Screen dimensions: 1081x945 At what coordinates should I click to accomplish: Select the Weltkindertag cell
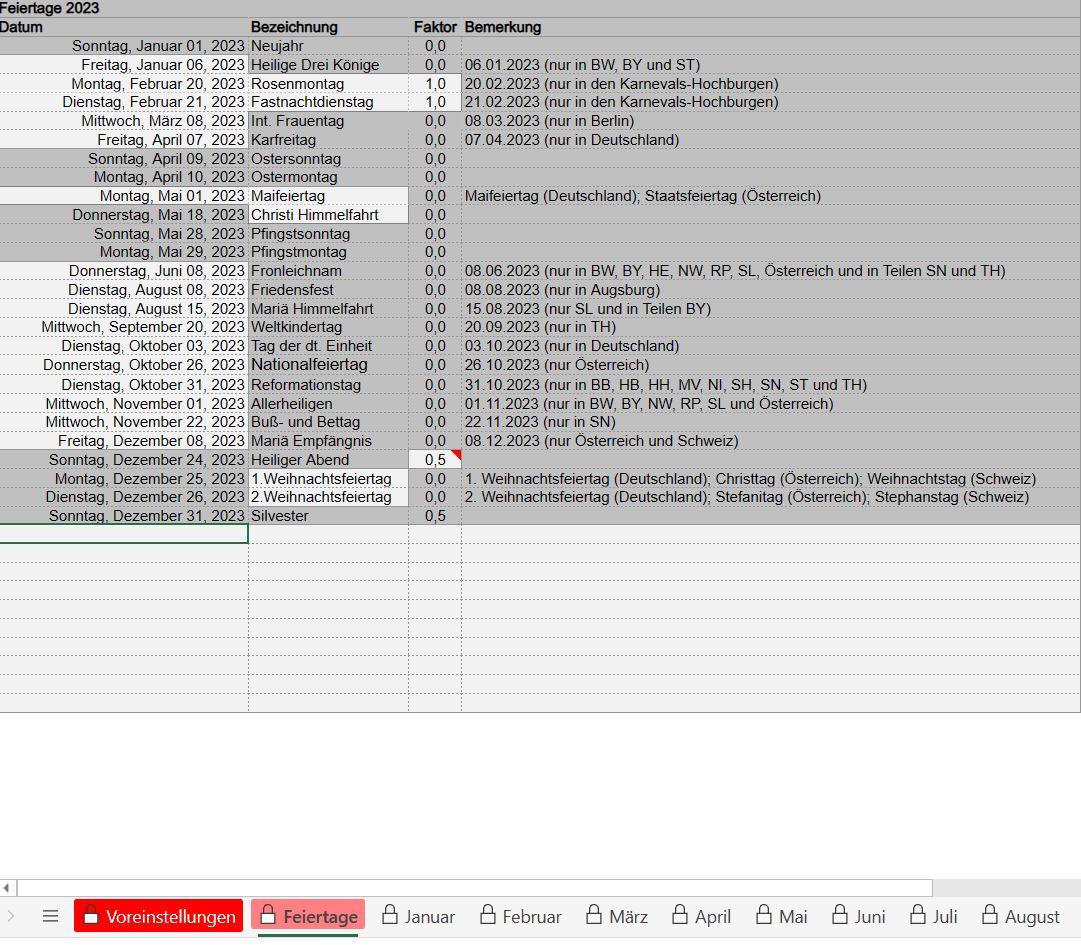click(x=328, y=327)
